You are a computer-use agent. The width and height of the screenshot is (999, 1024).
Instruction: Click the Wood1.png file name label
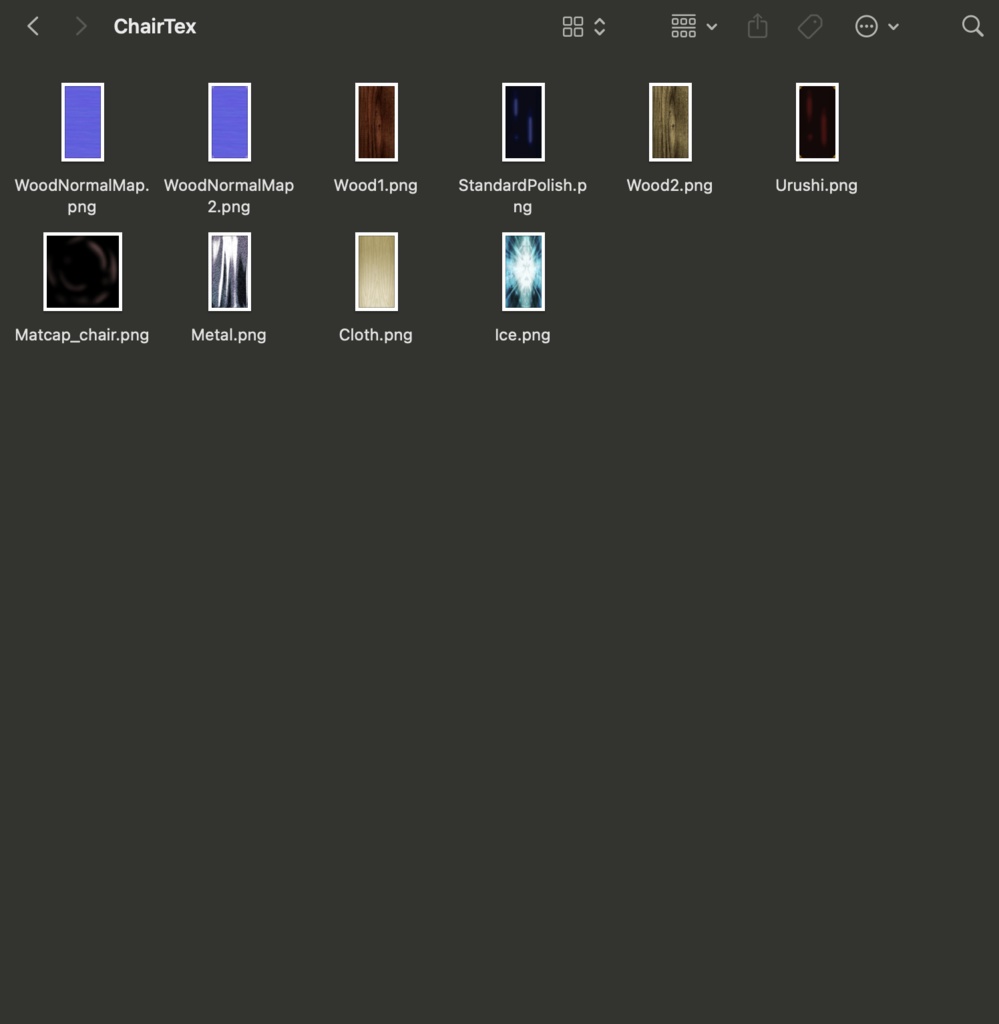point(375,185)
